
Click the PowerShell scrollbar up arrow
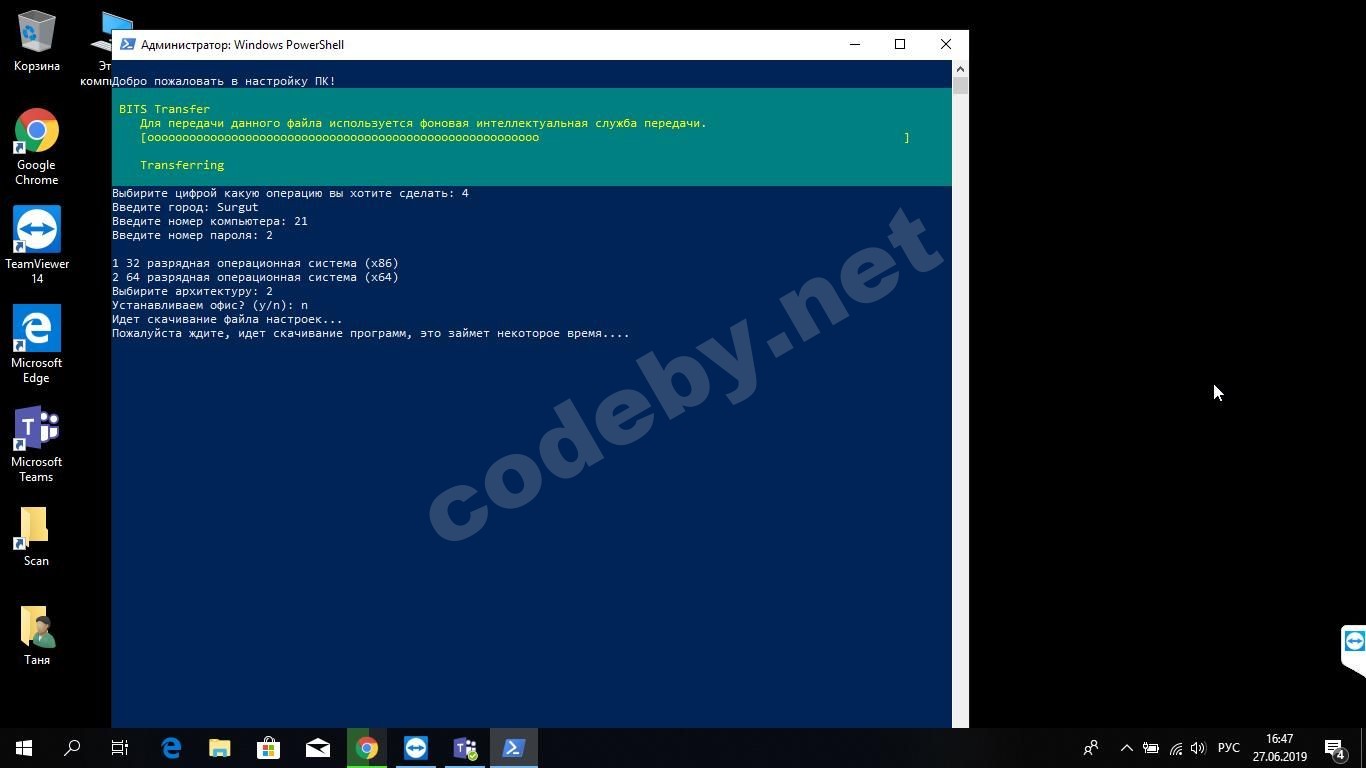tap(960, 69)
